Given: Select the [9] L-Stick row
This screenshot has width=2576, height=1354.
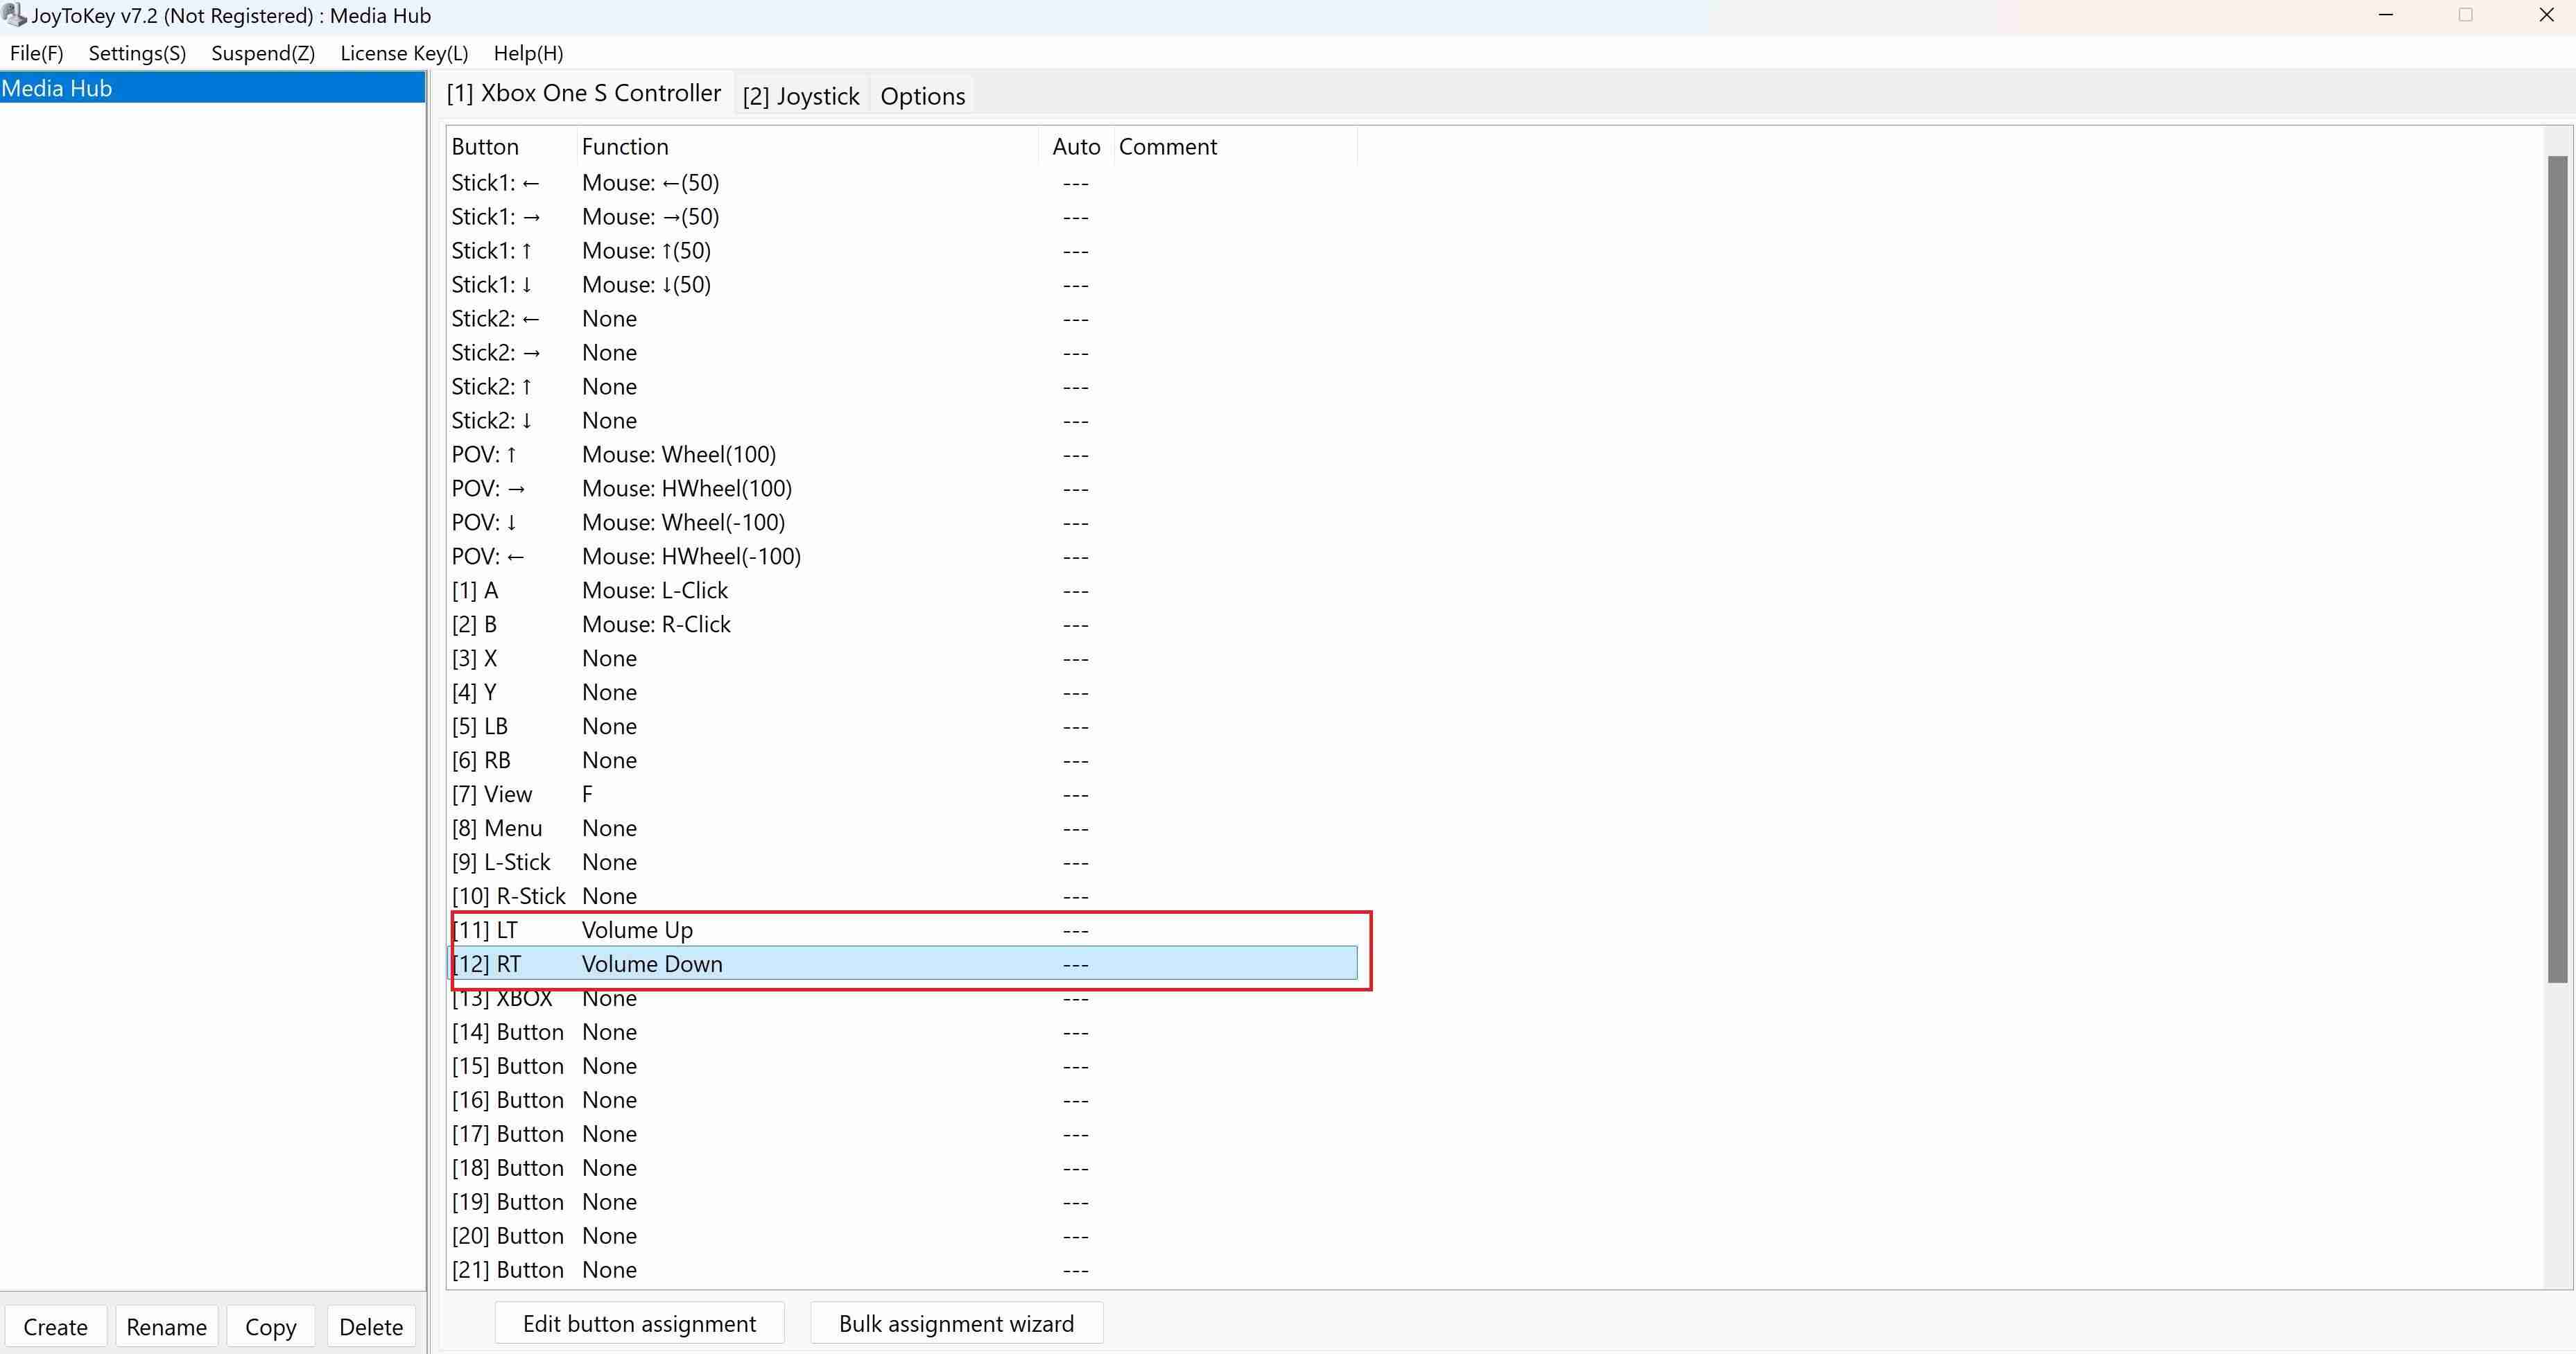Looking at the screenshot, I should (x=903, y=863).
